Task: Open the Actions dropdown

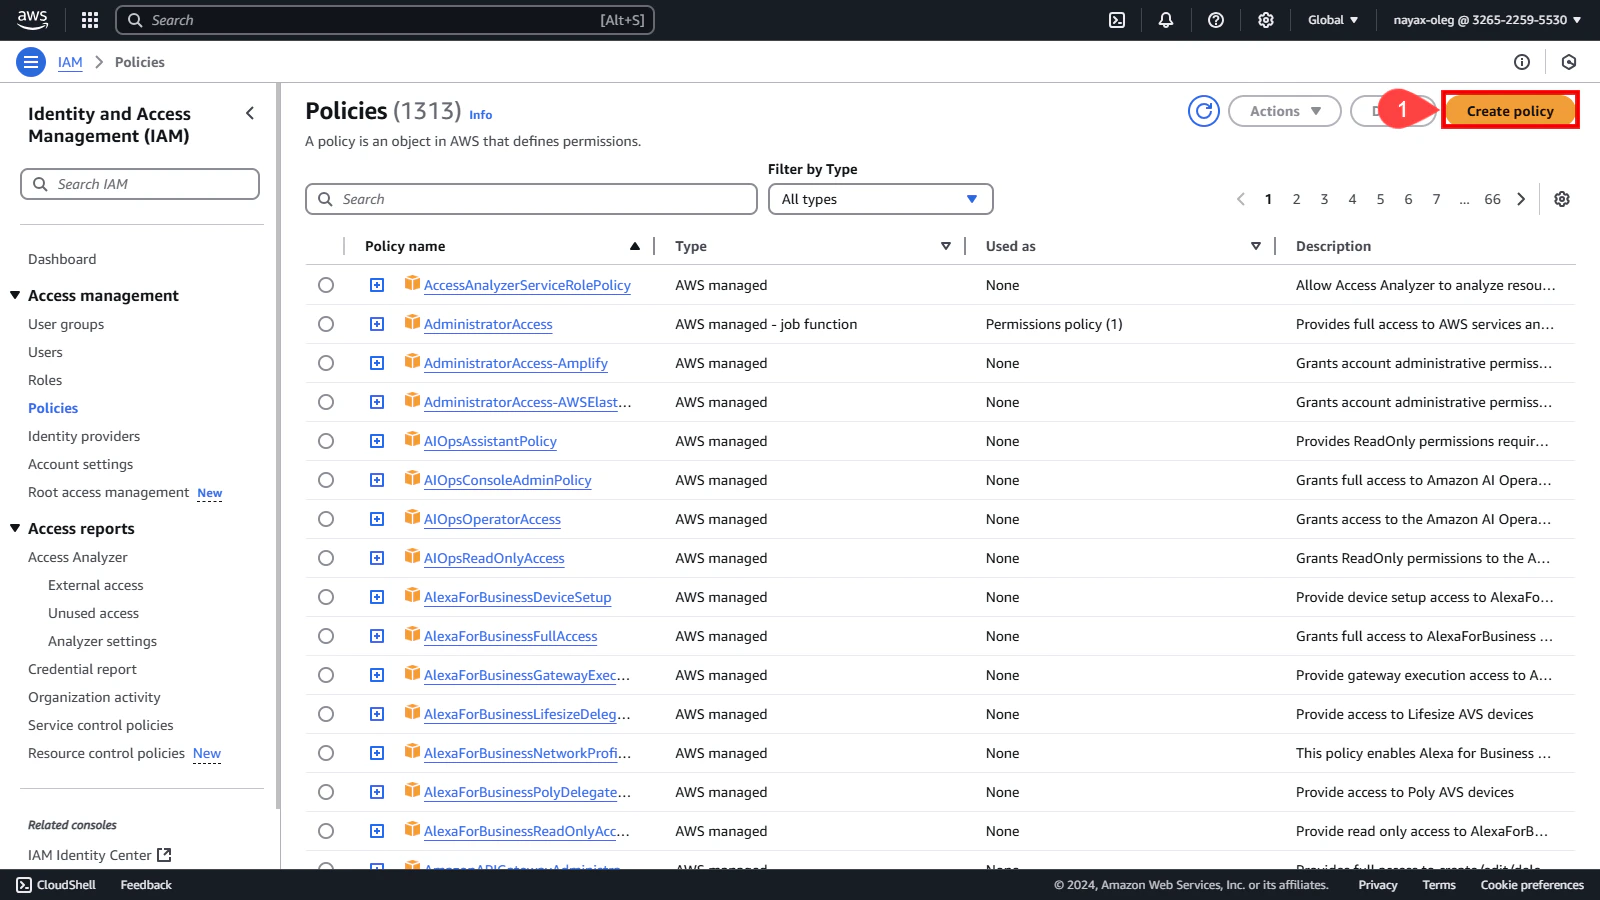Action: (x=1284, y=111)
